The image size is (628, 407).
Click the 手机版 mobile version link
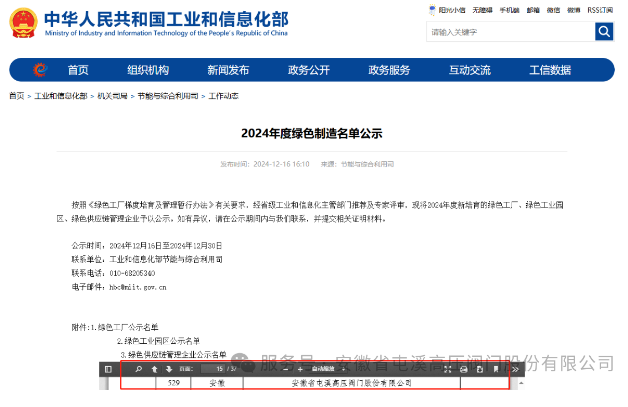pyautogui.click(x=509, y=10)
